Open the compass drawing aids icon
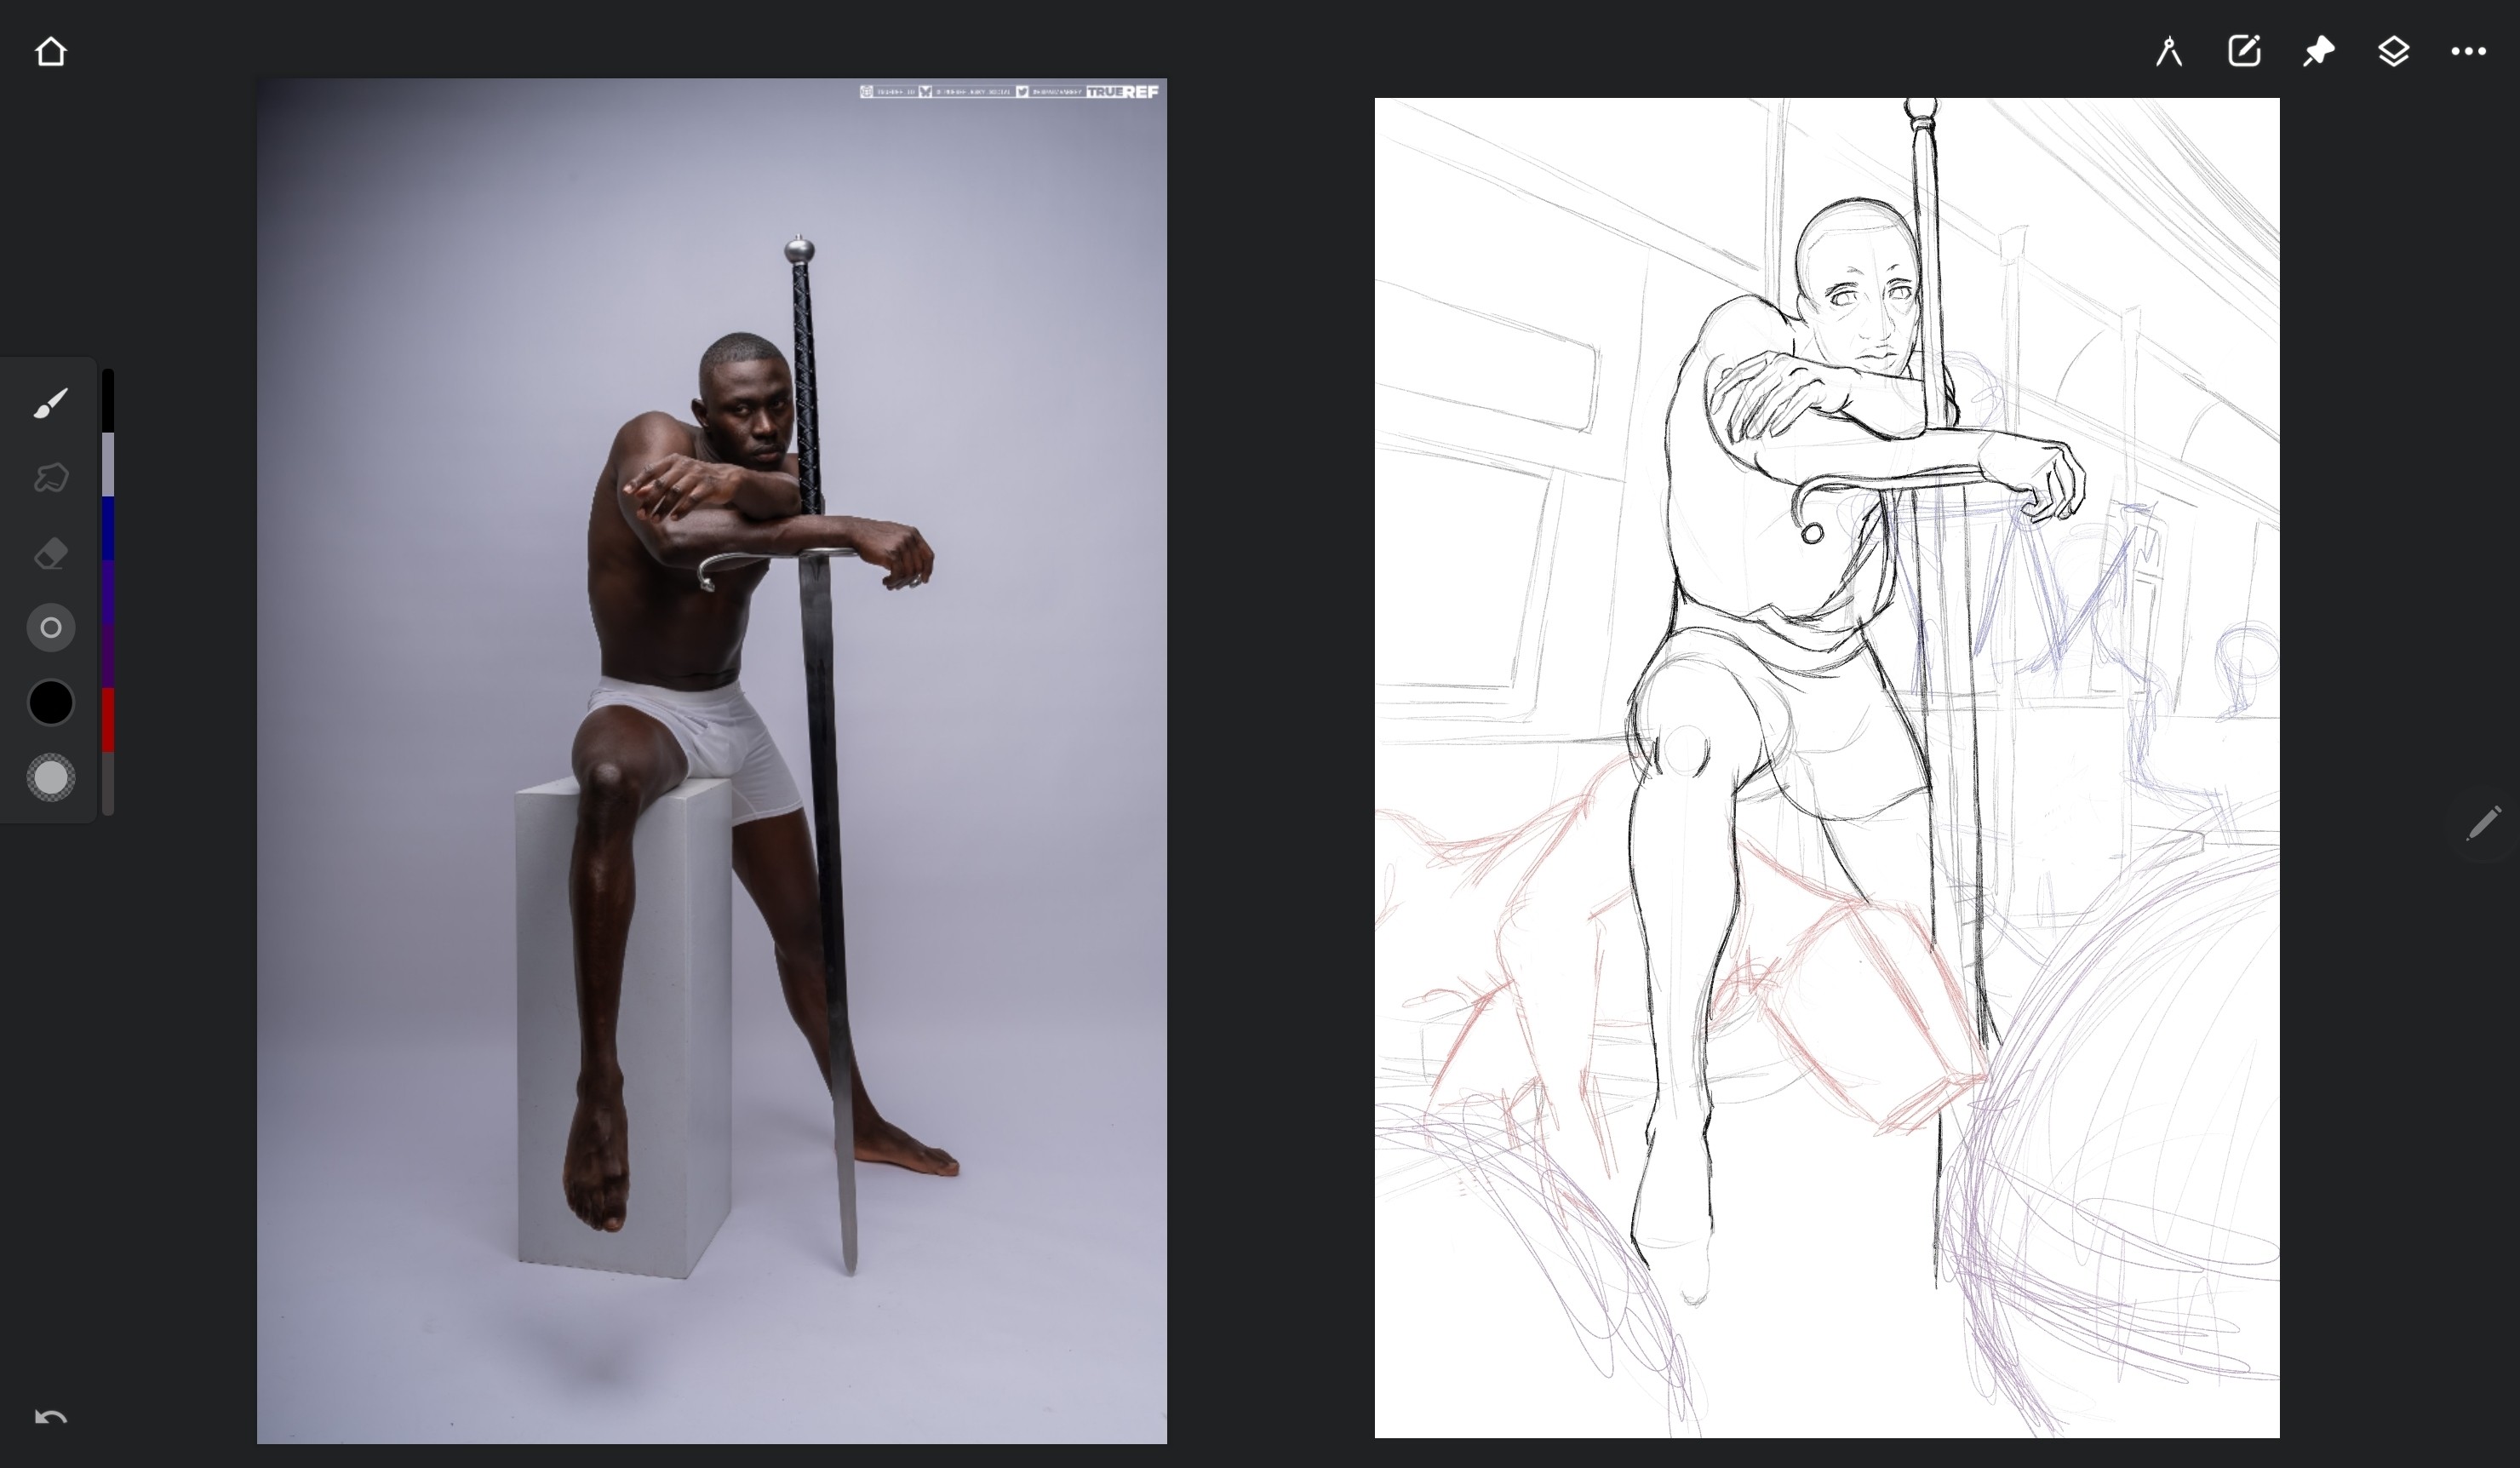 tap(2168, 51)
